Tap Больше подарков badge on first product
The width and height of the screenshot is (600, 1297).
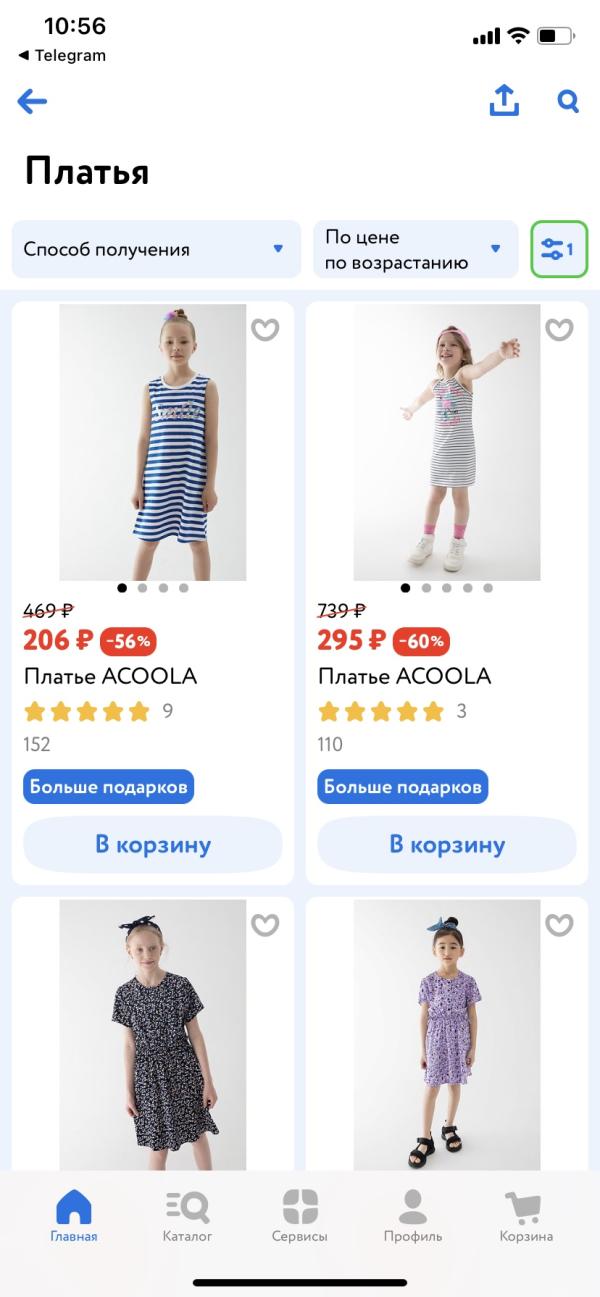click(108, 787)
